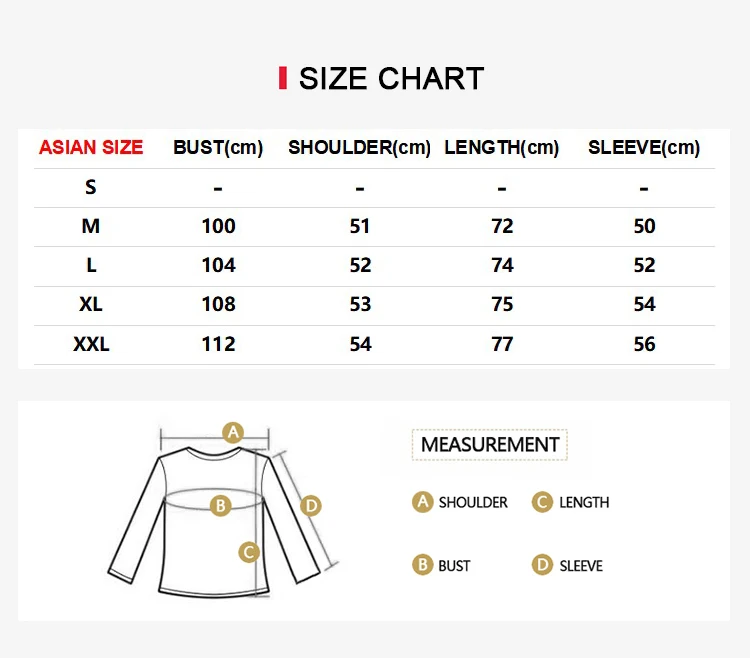
Task: Click the MEASUREMENT dotted label box
Action: [490, 445]
